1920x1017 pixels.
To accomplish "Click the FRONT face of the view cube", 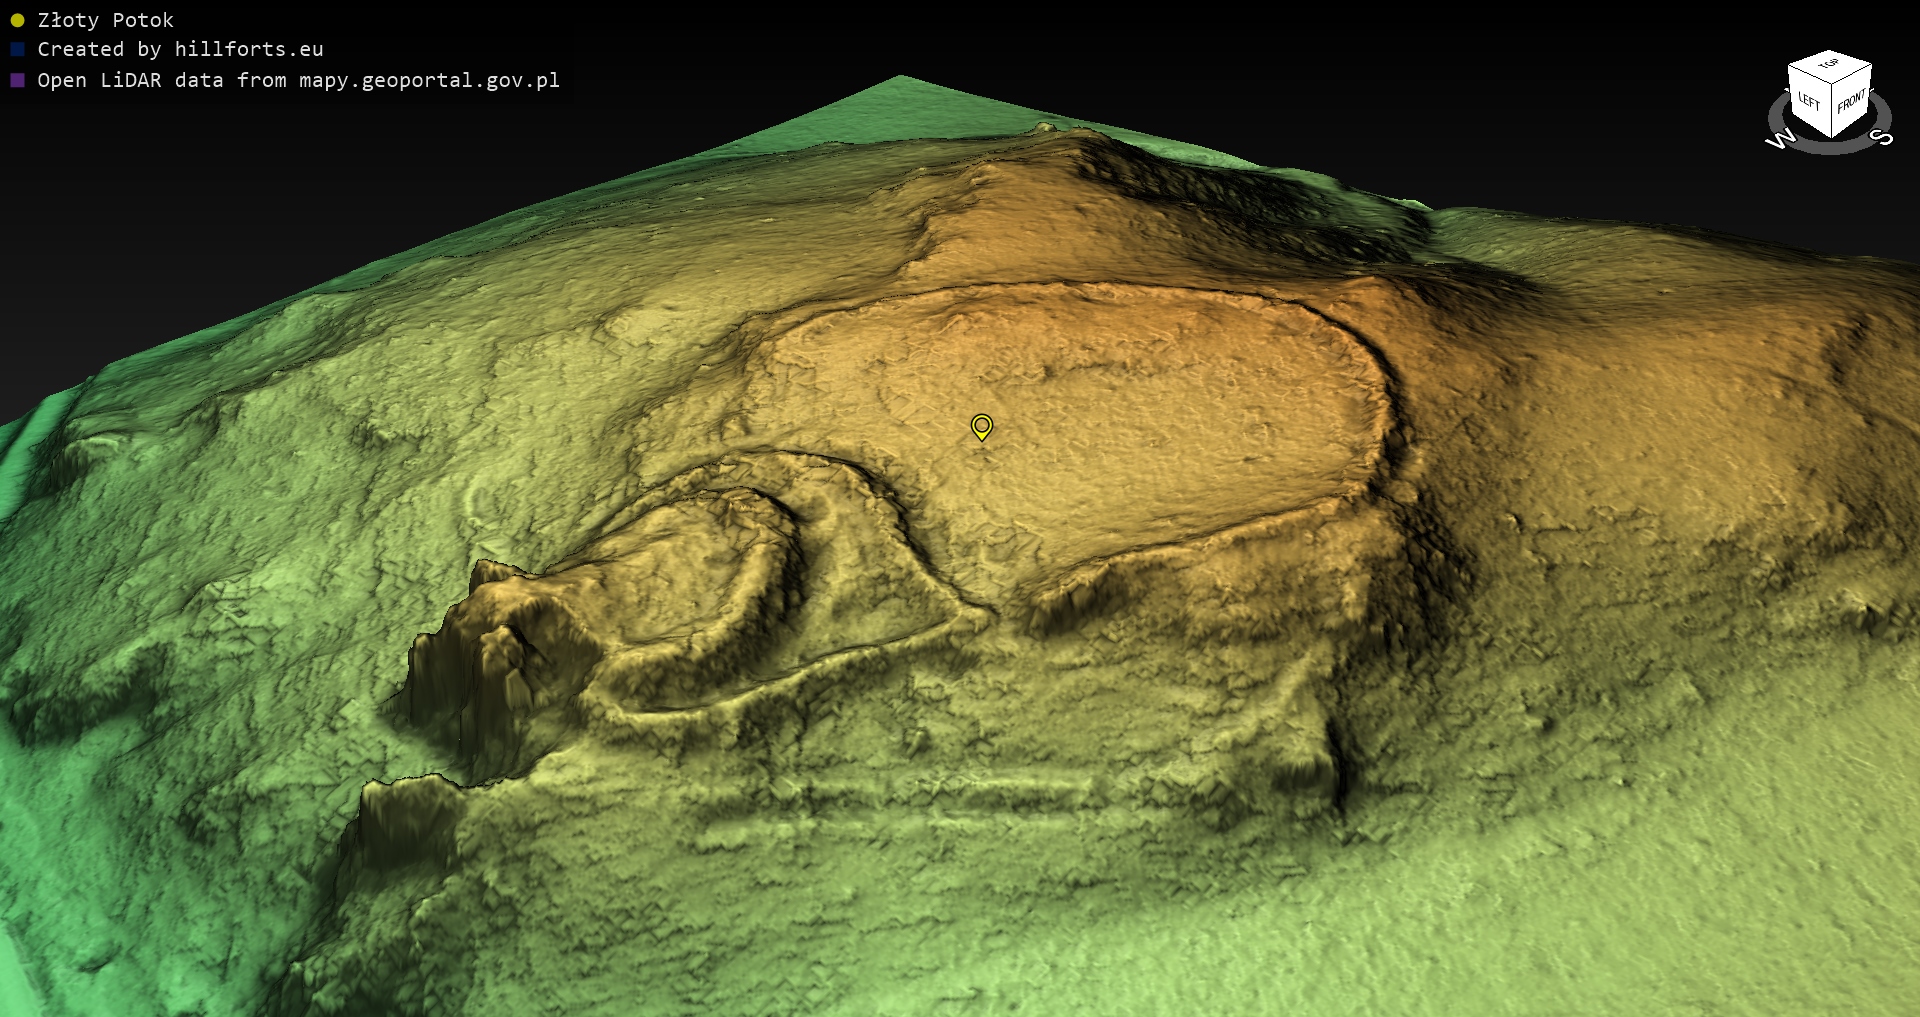I will [1851, 102].
